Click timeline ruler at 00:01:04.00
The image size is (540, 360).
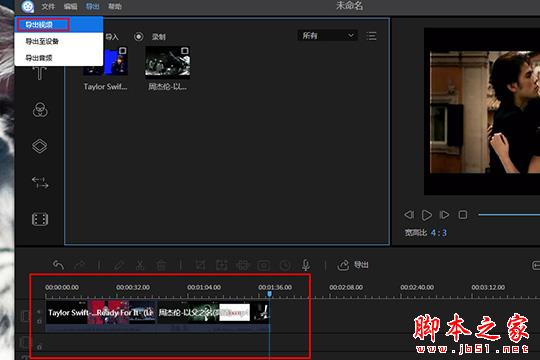[204, 287]
